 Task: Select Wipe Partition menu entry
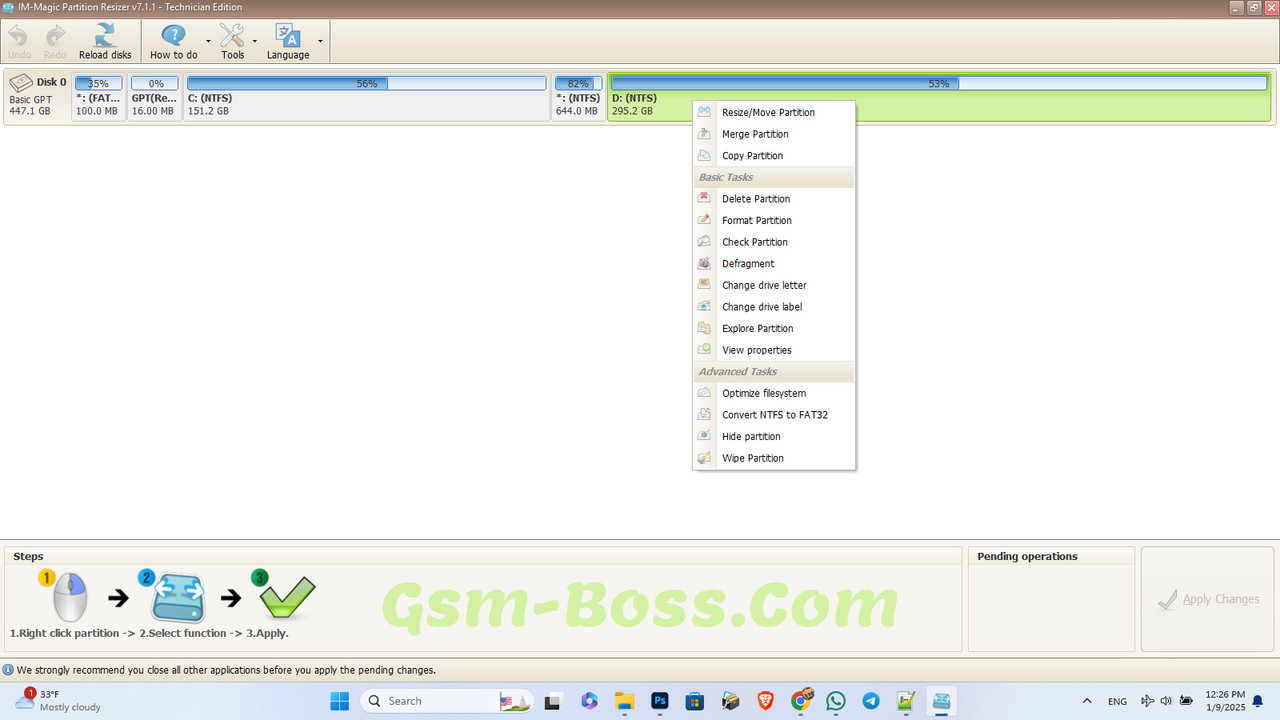(x=774, y=458)
